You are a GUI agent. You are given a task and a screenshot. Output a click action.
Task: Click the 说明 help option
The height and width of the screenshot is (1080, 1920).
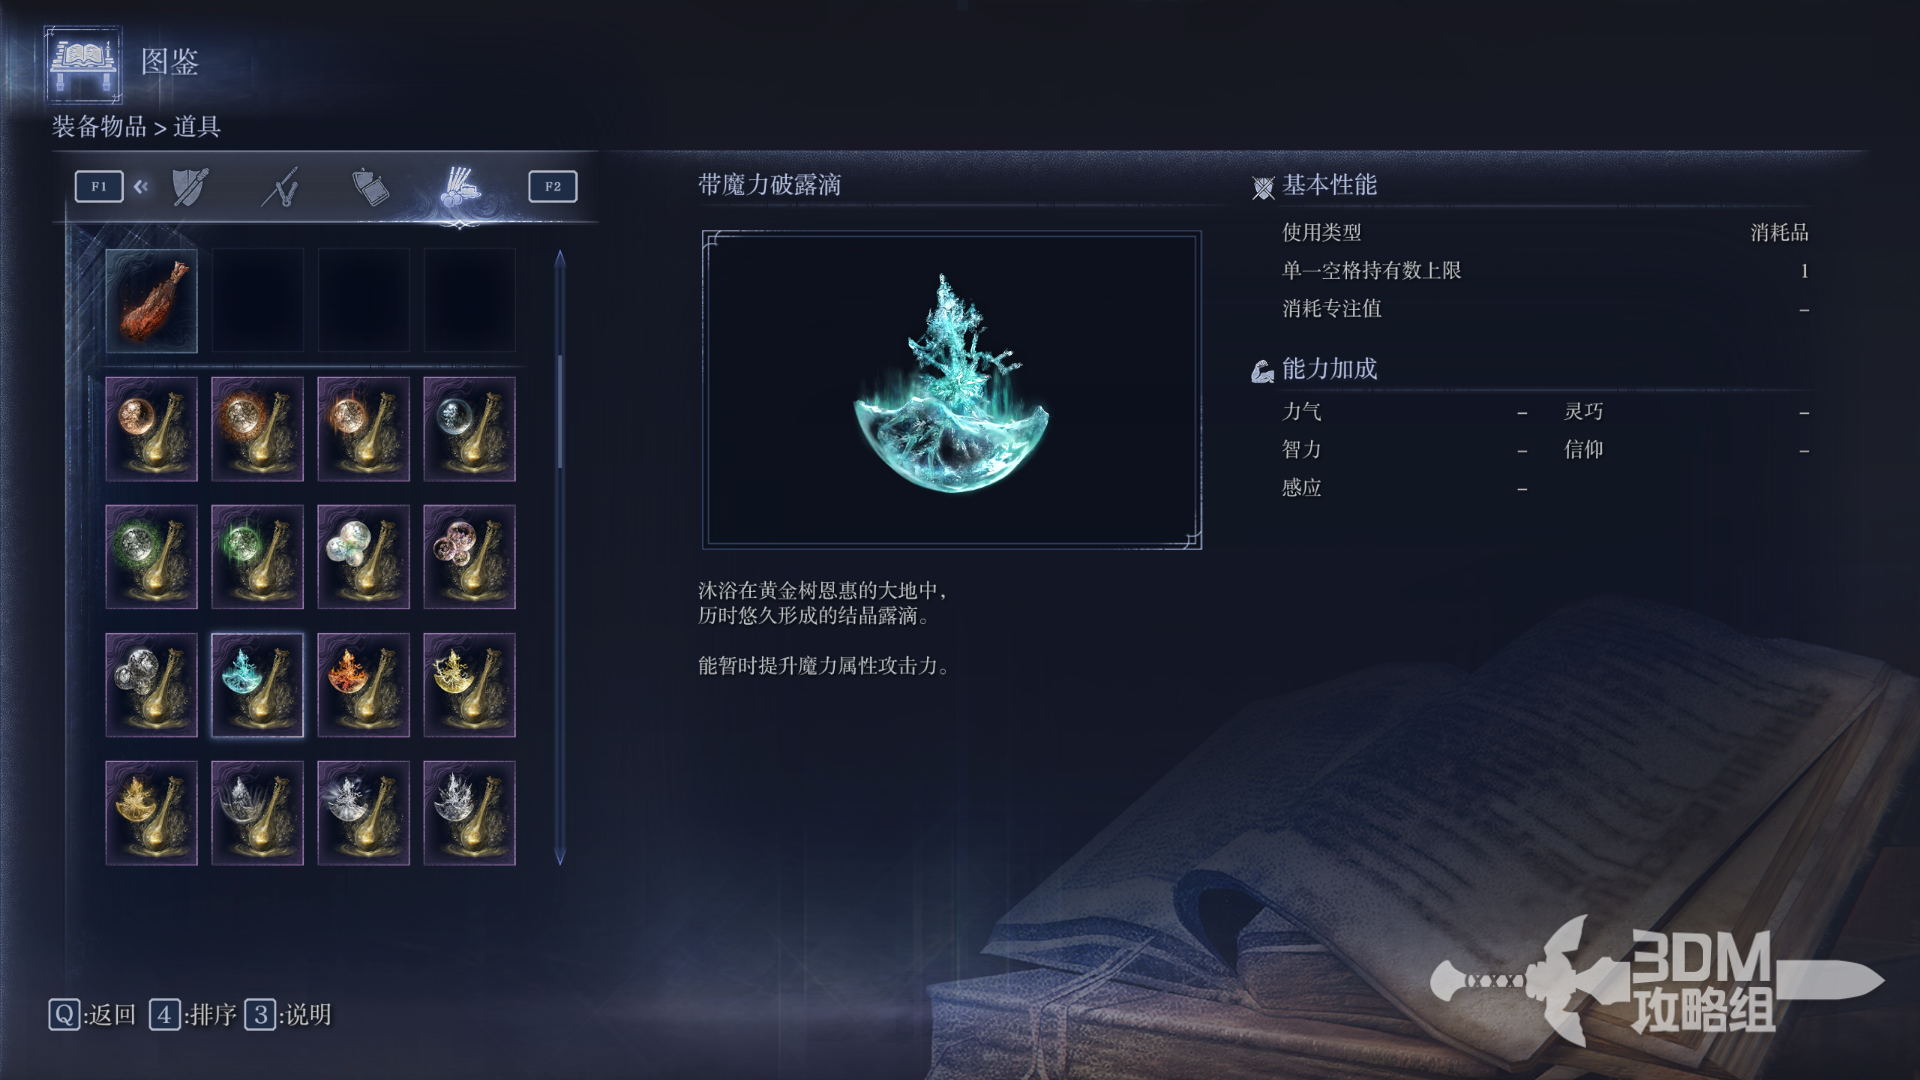point(288,1015)
